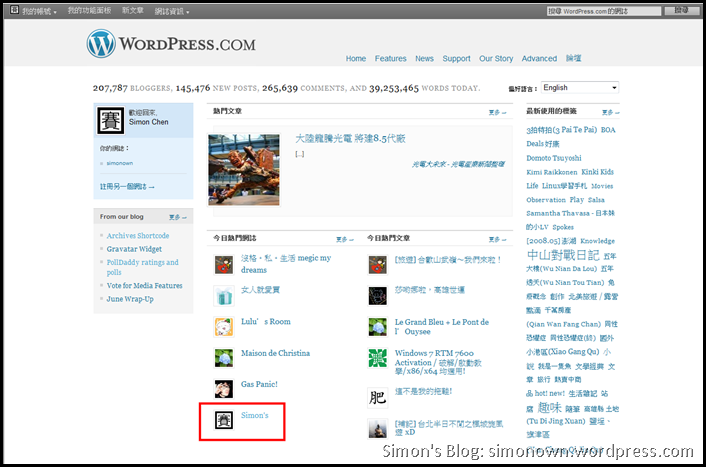Open Vote for Media Features post

point(145,286)
